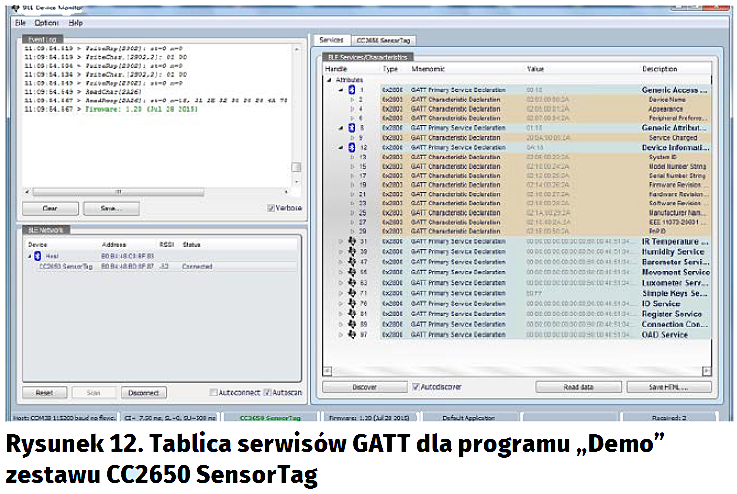Click the Bluetooth icon at handle 8

pyautogui.click(x=351, y=128)
